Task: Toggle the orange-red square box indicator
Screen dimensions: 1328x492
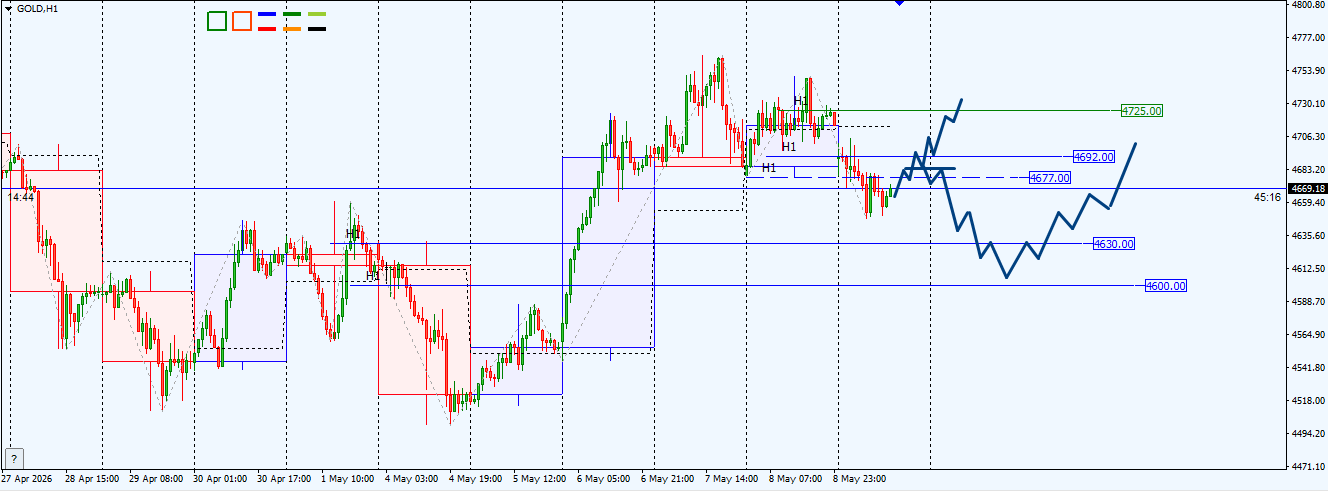Action: tap(241, 21)
